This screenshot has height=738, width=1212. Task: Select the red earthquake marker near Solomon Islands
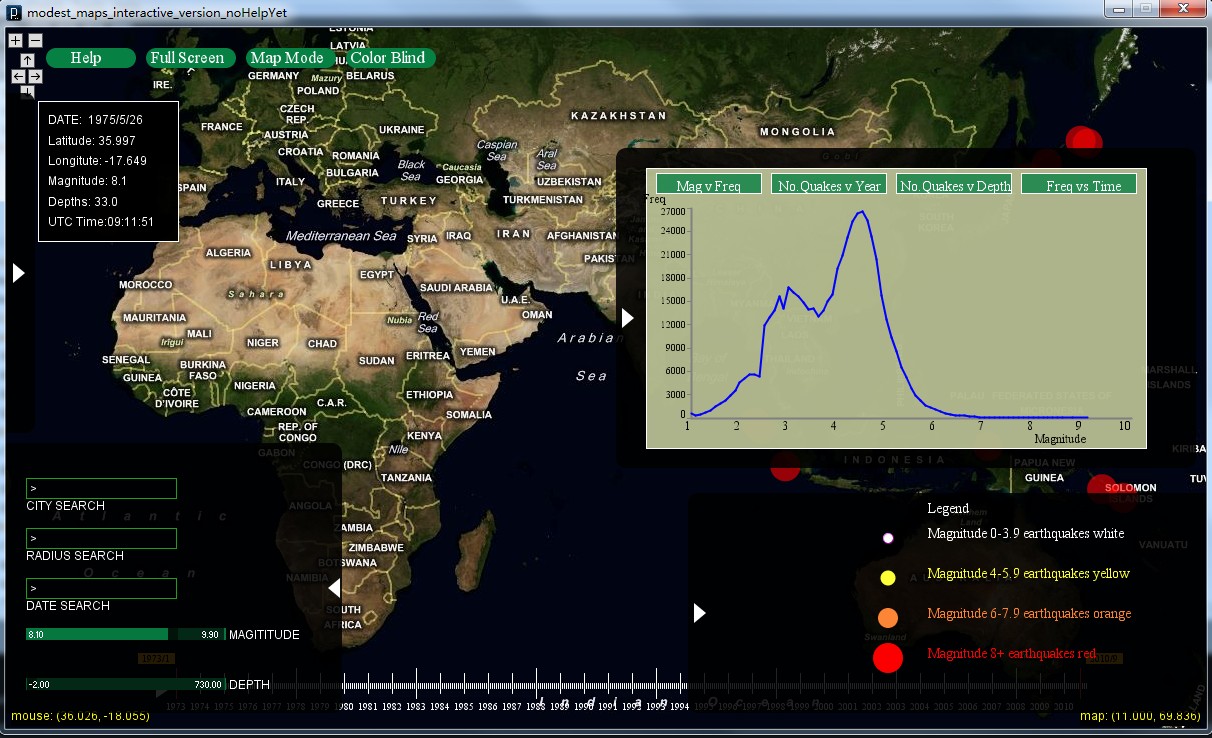pos(1101,488)
